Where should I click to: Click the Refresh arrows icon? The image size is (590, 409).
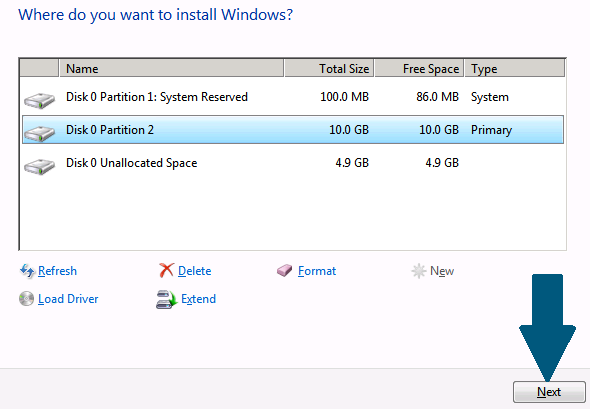[x=27, y=271]
